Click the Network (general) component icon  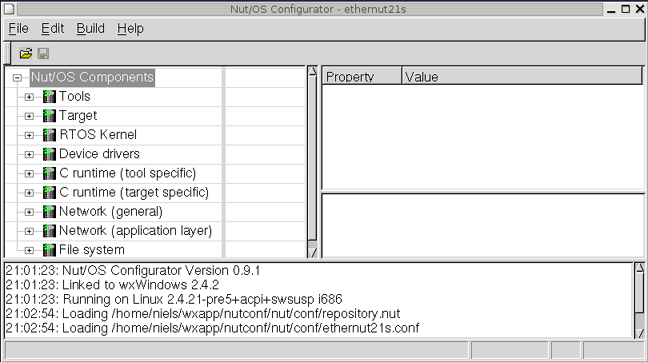coord(49,212)
